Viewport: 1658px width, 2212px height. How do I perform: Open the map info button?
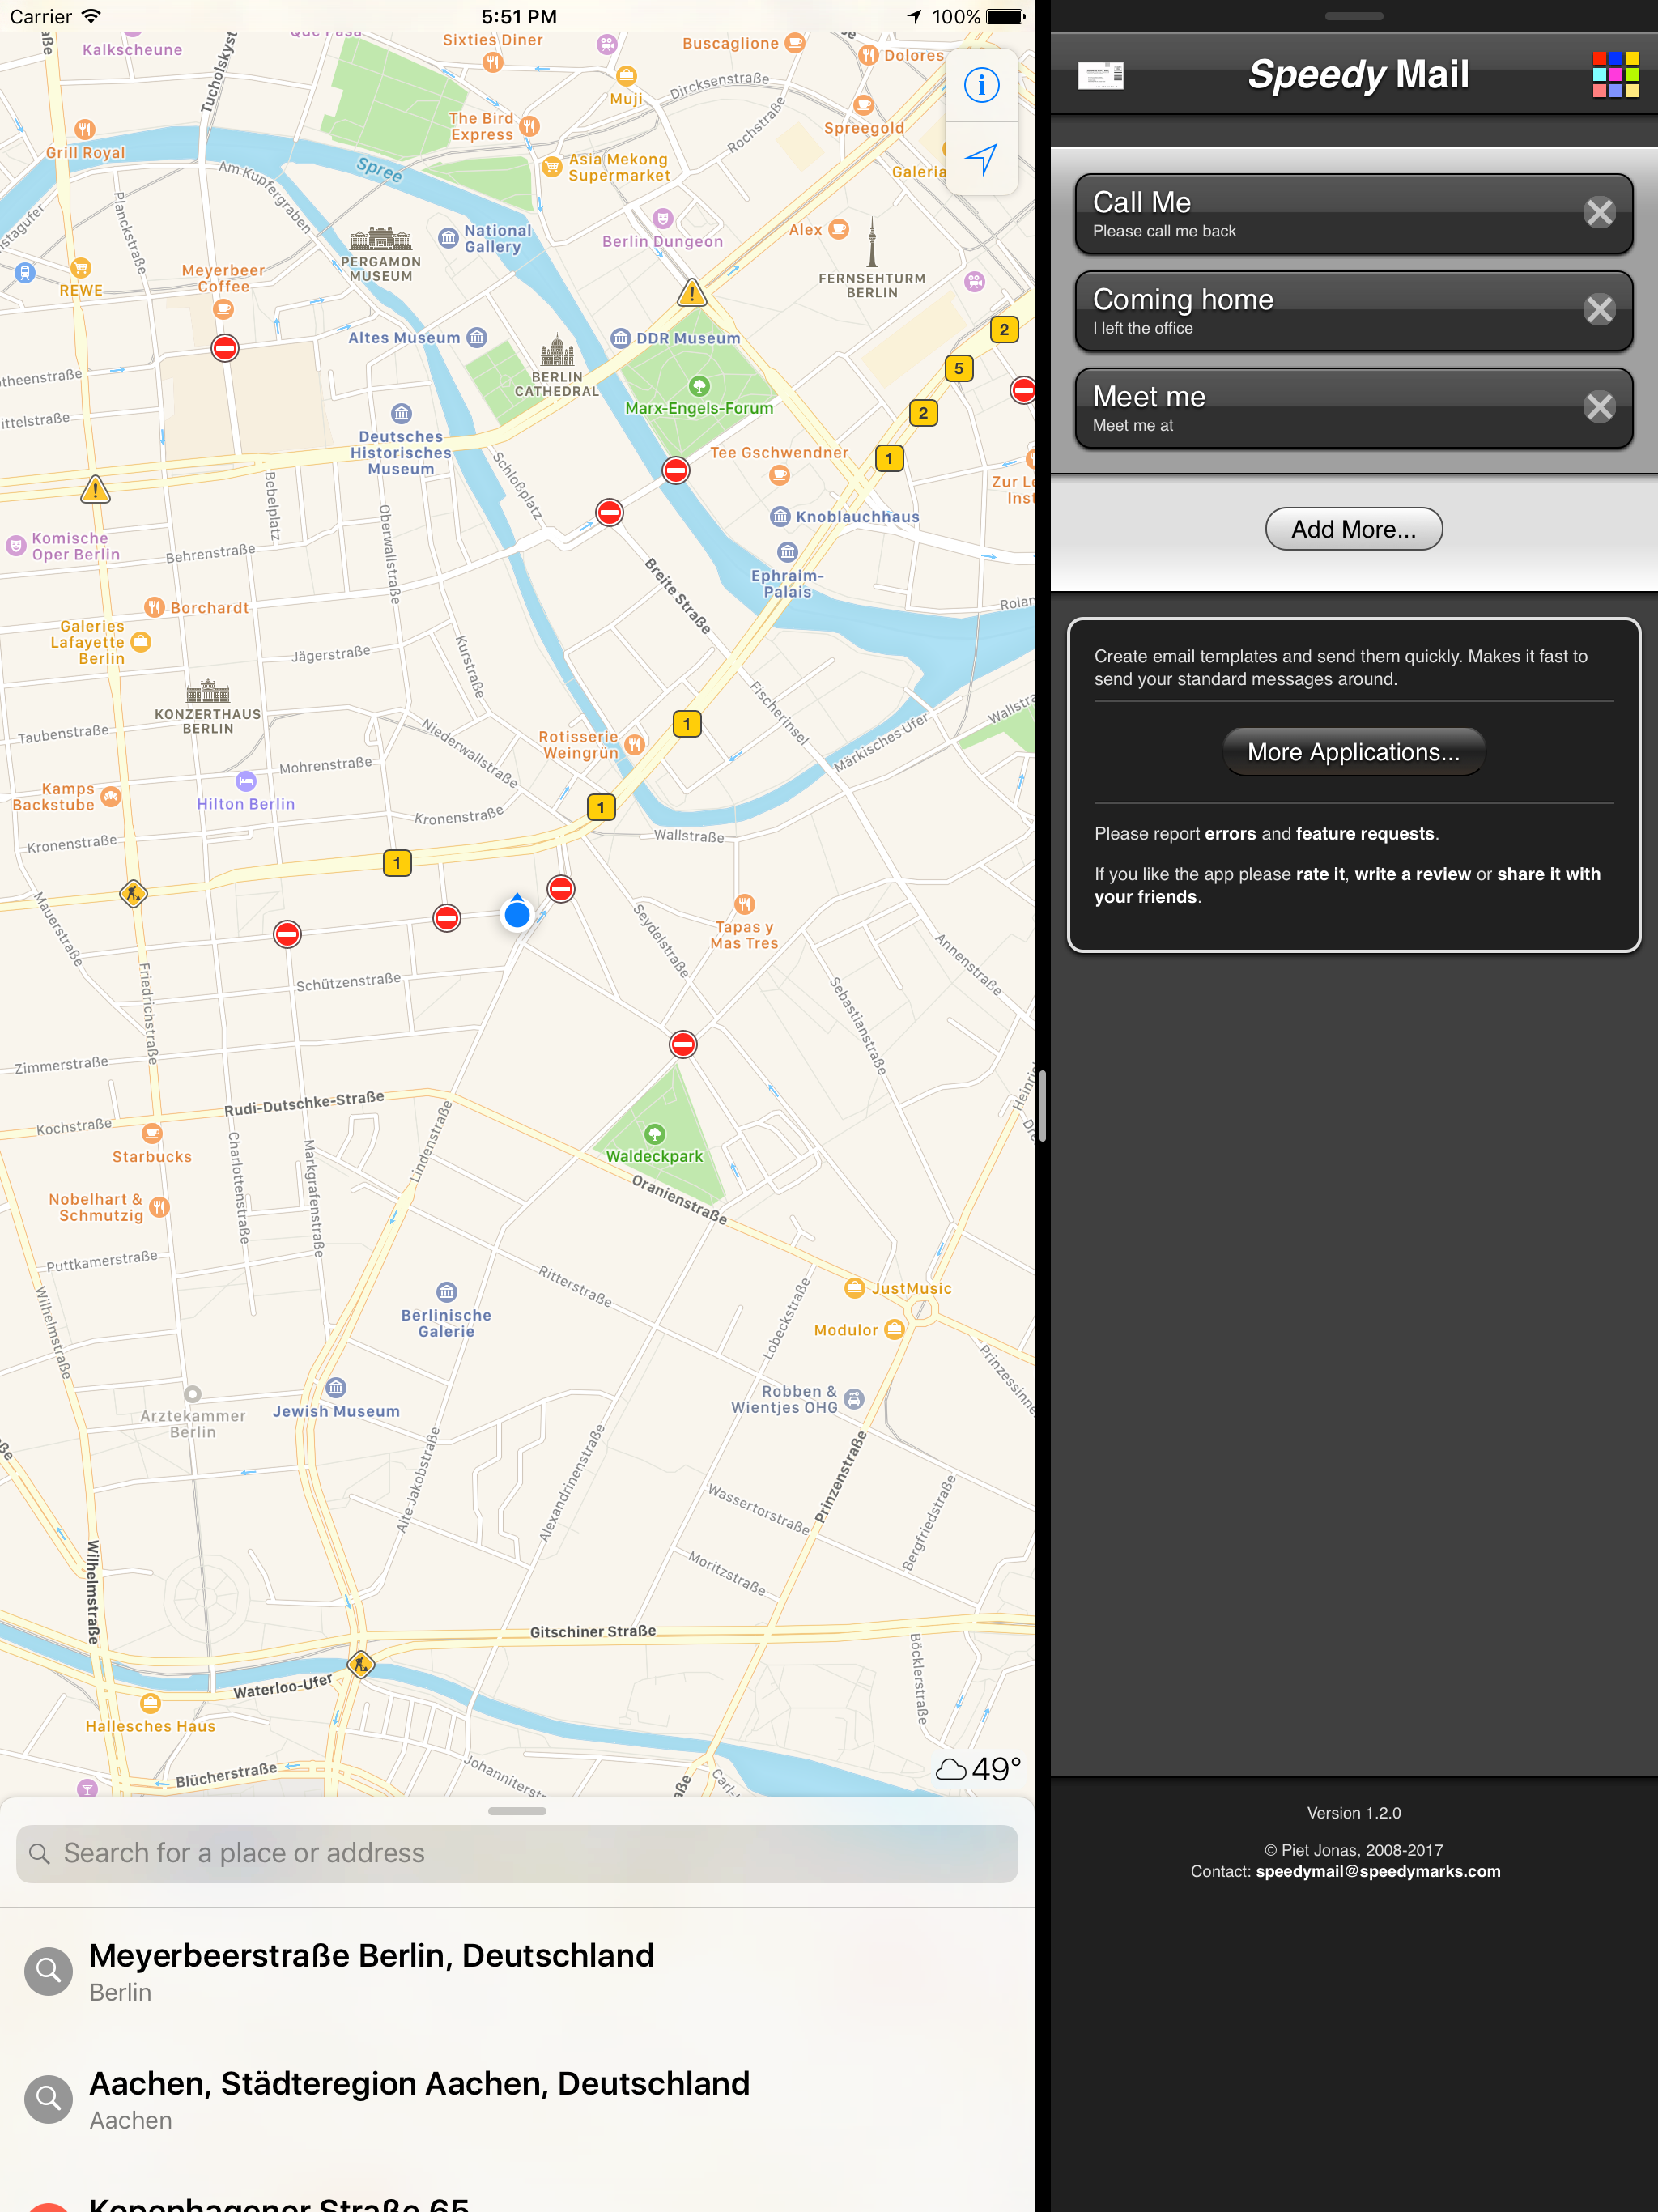pos(981,85)
